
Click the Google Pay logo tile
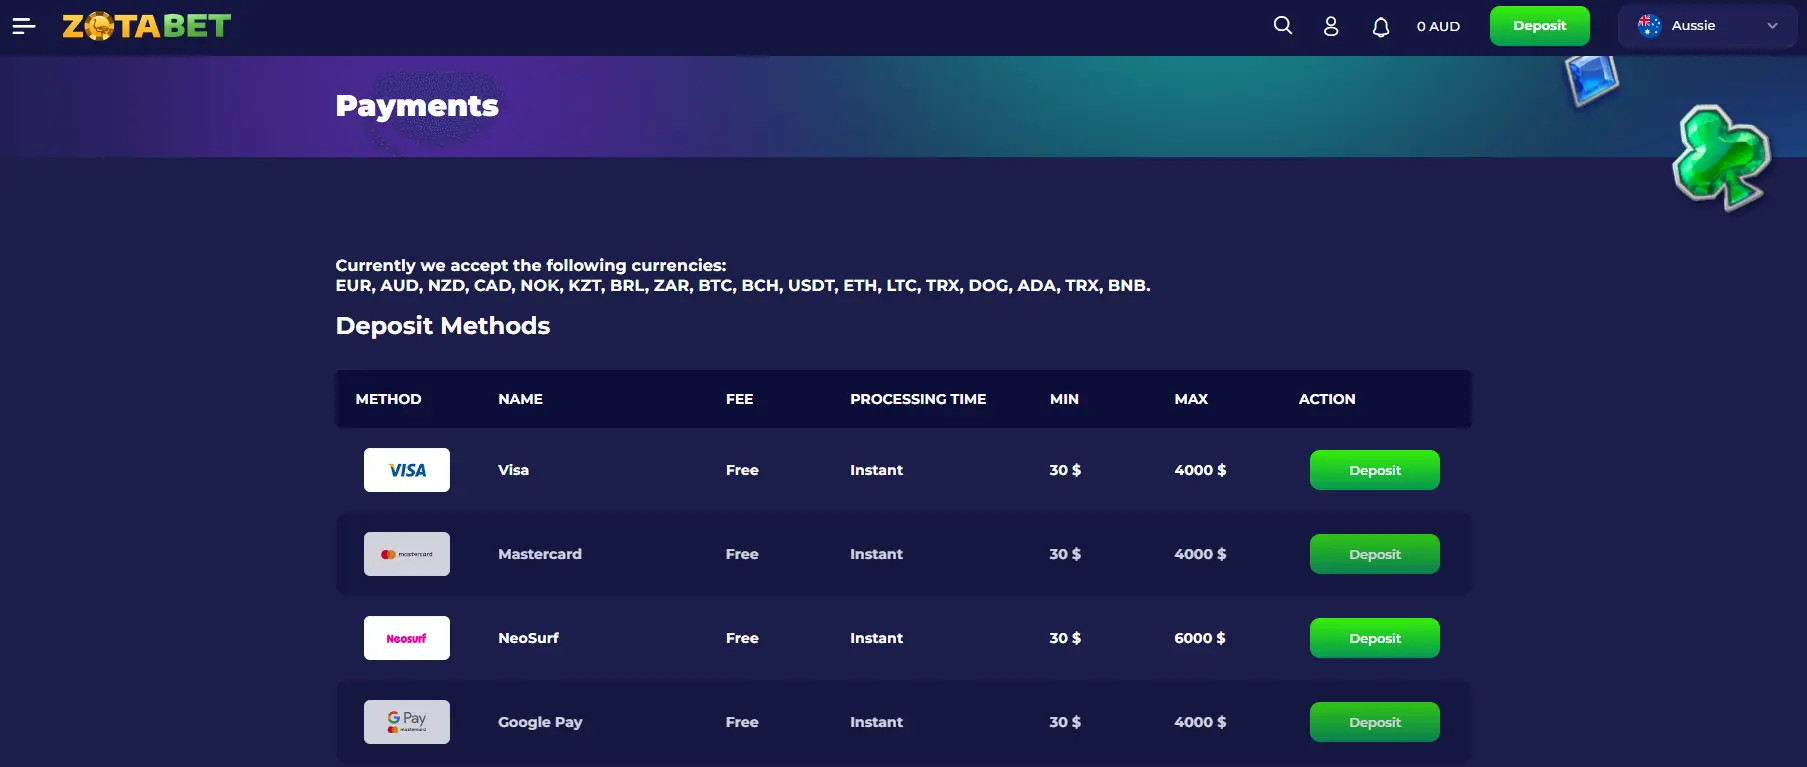point(407,722)
